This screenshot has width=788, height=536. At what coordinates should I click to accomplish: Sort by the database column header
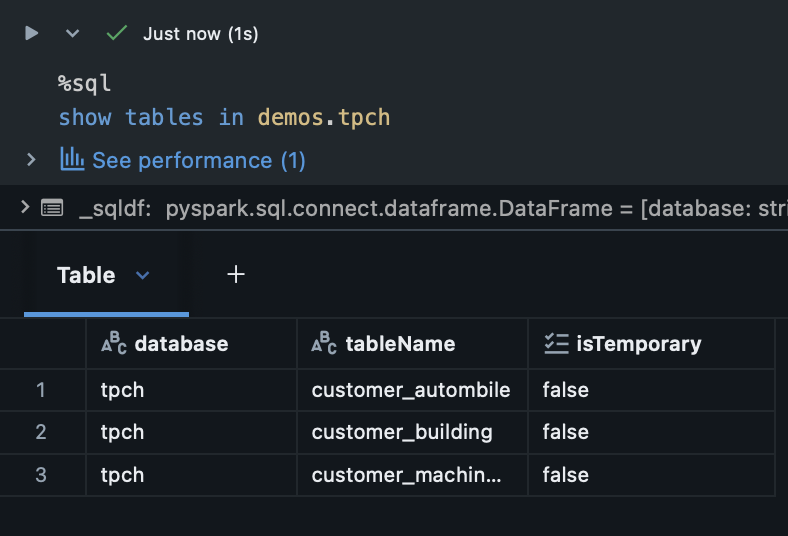[x=181, y=344]
